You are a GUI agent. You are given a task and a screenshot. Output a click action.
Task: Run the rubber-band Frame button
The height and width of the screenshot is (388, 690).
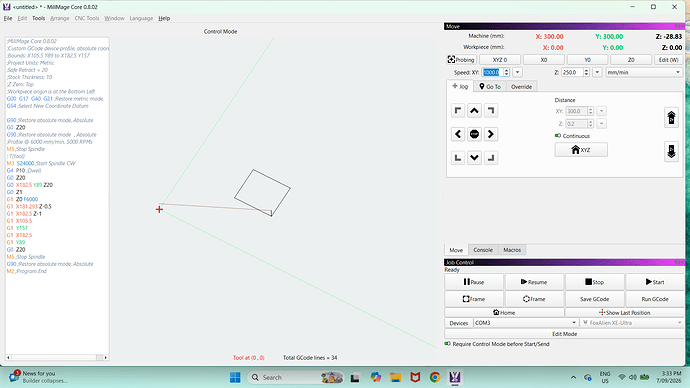[534, 299]
